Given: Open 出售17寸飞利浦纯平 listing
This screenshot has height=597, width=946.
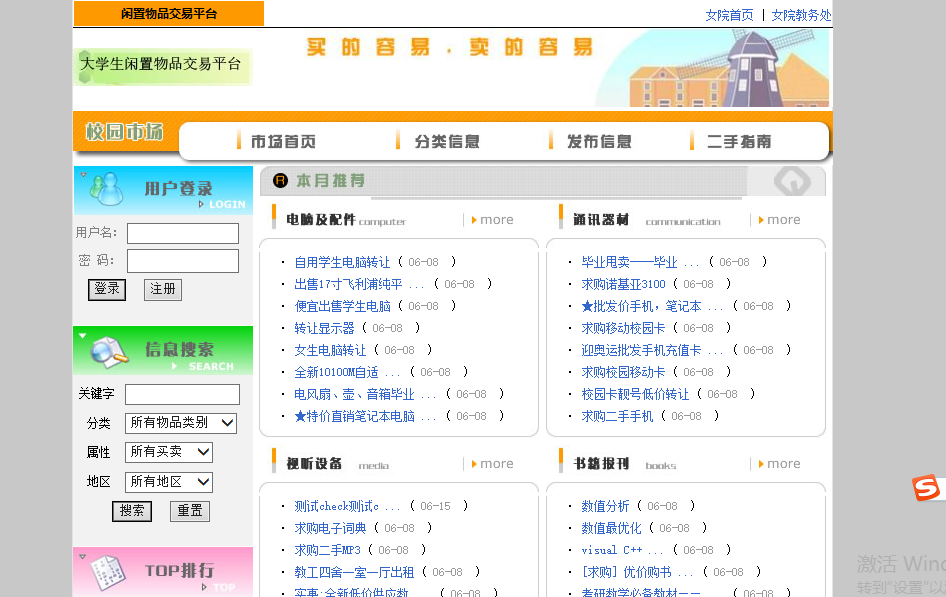Looking at the screenshot, I should click(360, 284).
